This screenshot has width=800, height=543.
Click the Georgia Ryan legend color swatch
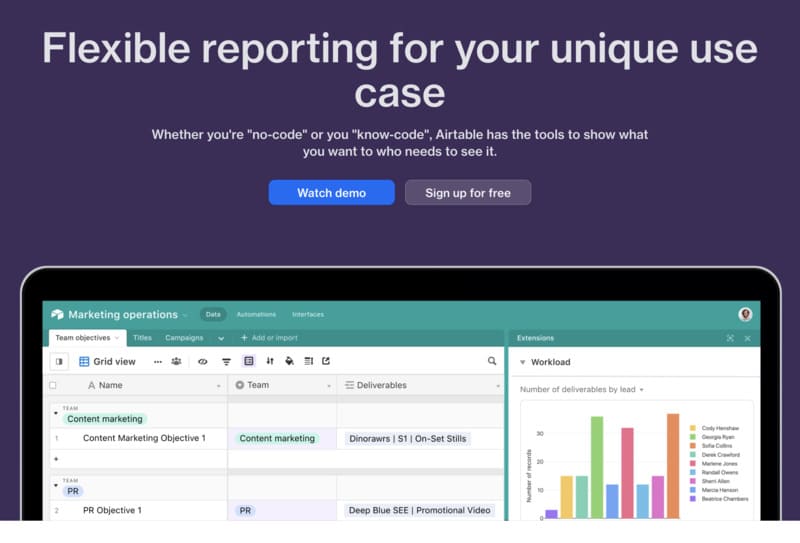click(x=693, y=437)
